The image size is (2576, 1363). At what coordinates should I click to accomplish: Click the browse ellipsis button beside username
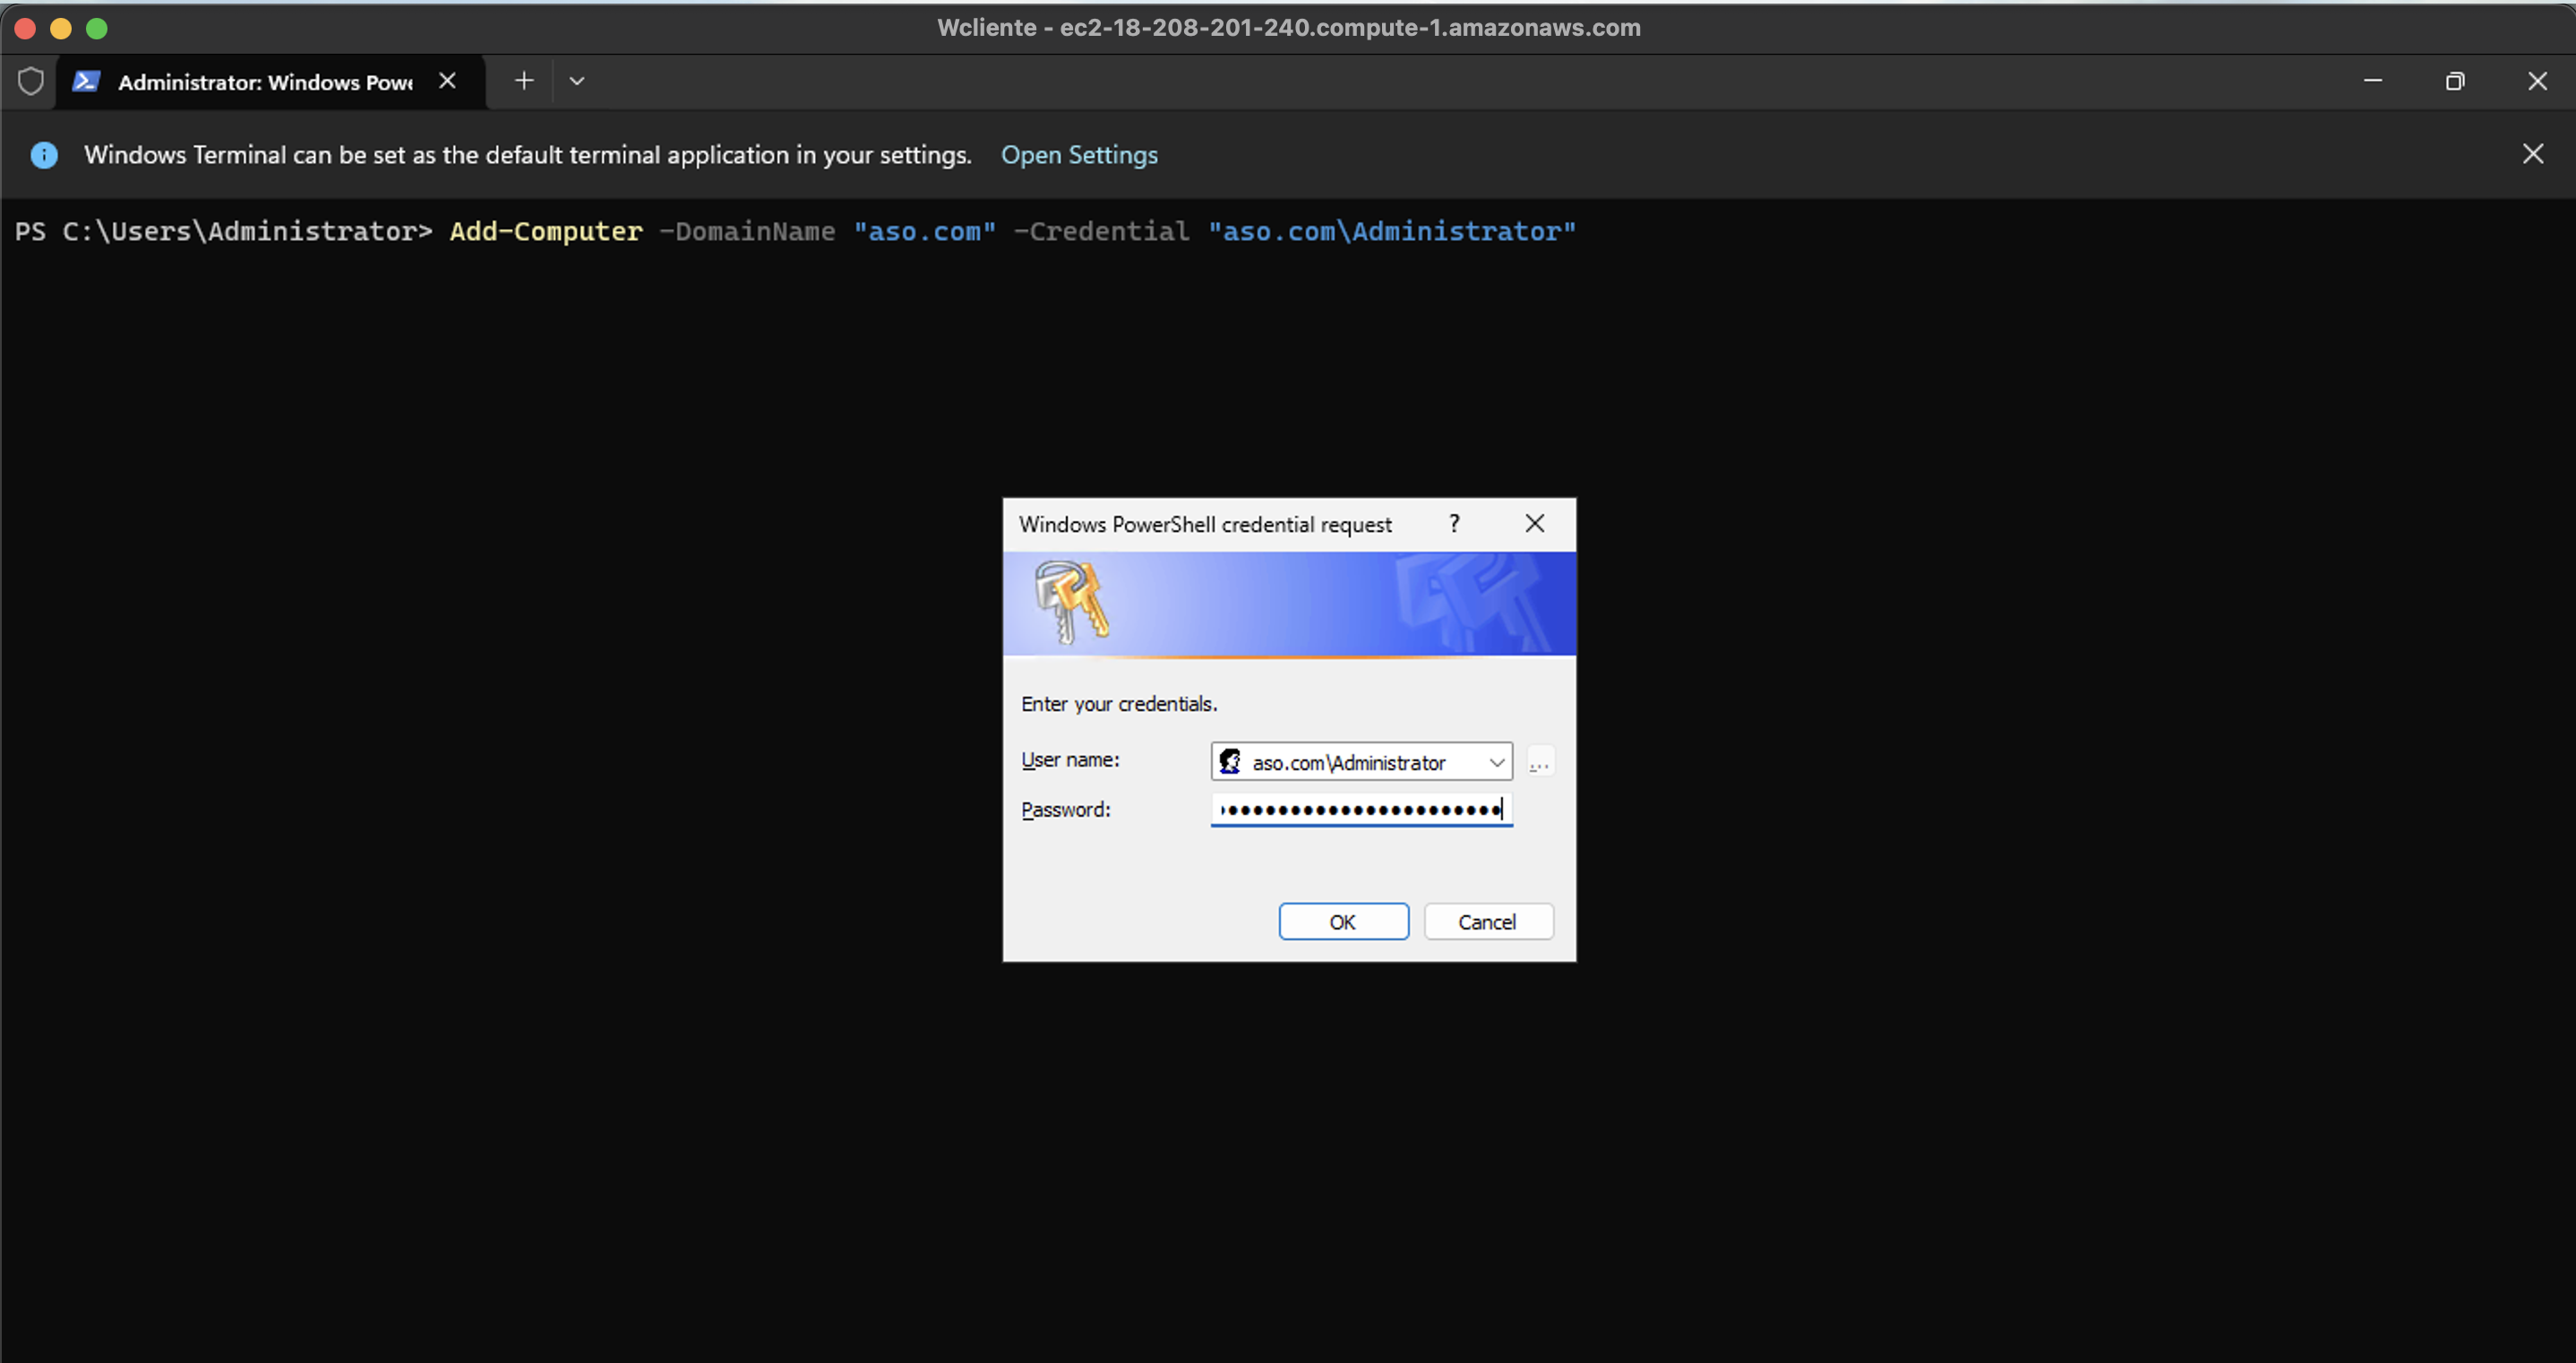[1539, 763]
